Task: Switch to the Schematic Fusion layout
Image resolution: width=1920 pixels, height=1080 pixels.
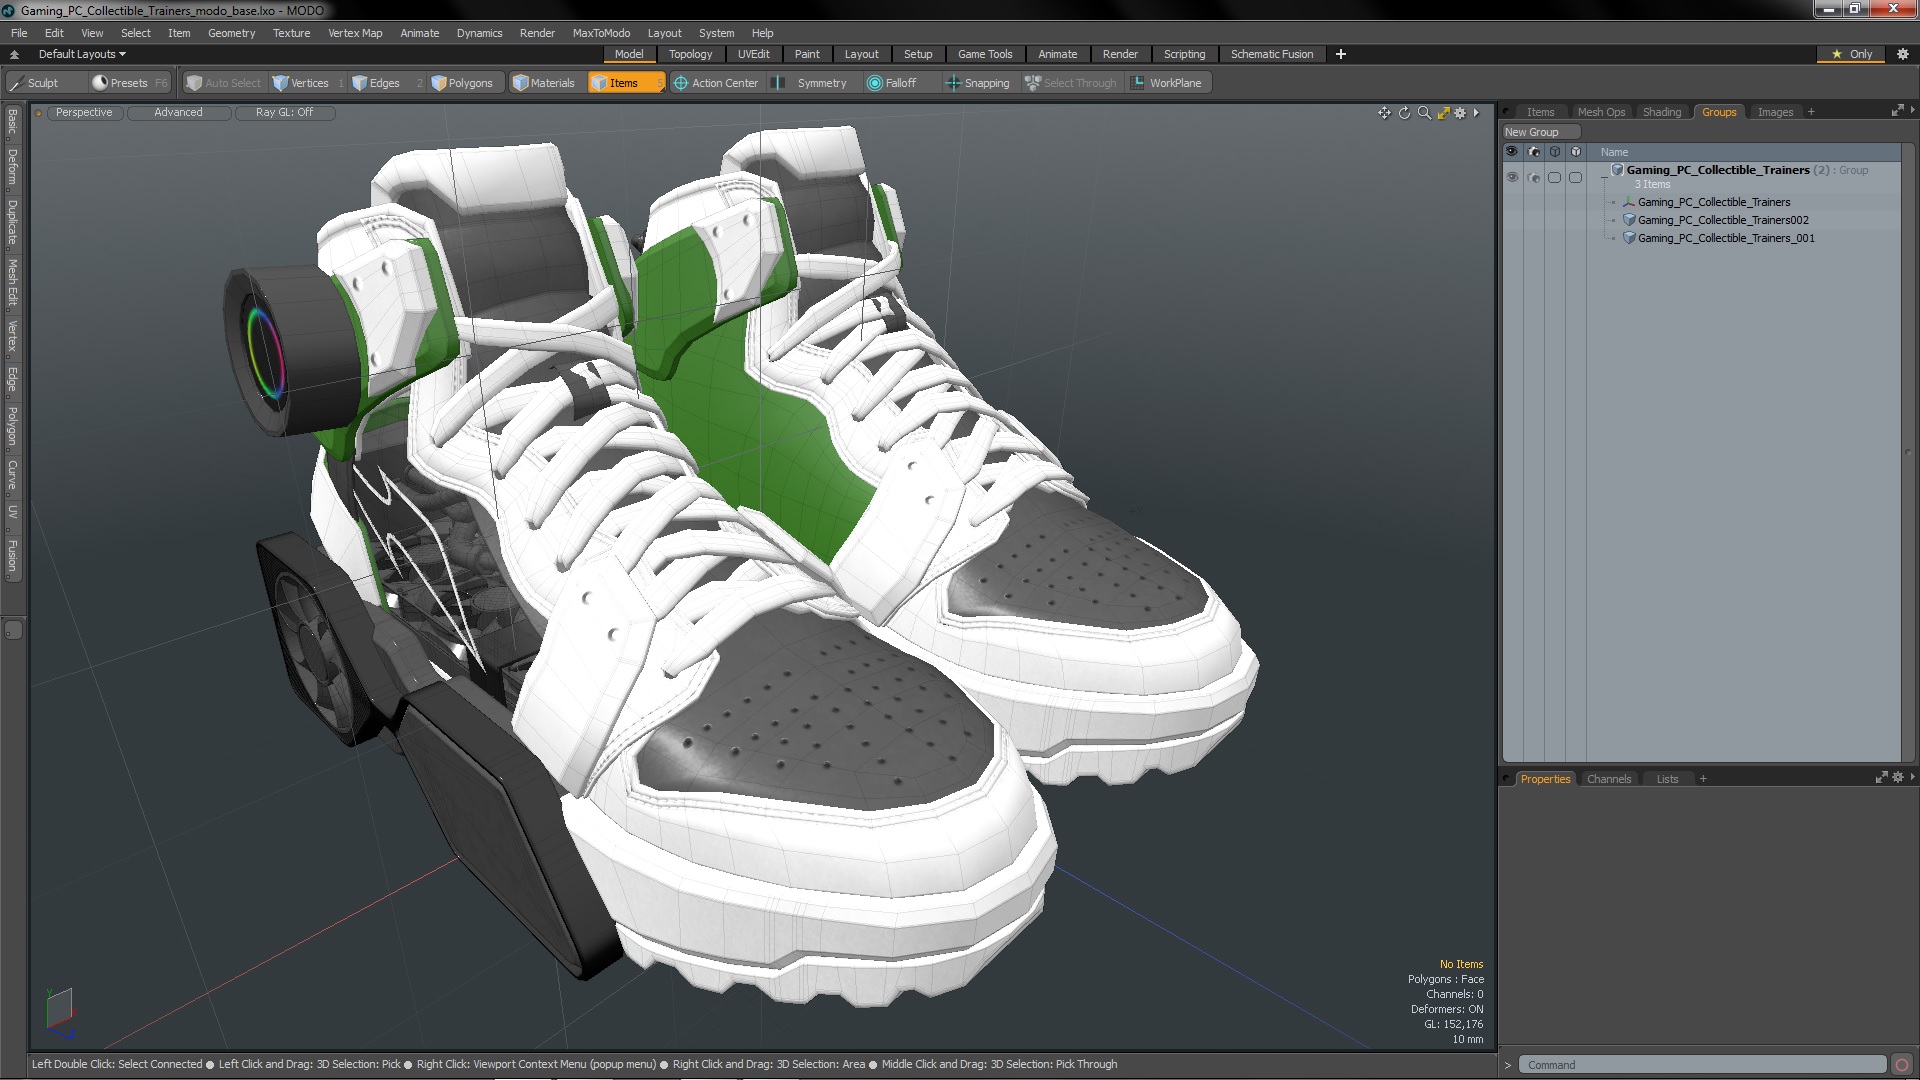Action: [x=1271, y=54]
